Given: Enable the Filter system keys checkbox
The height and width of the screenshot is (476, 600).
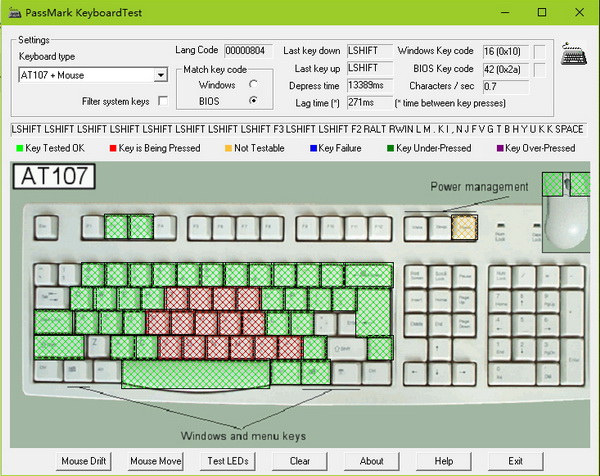Looking at the screenshot, I should click(x=163, y=101).
